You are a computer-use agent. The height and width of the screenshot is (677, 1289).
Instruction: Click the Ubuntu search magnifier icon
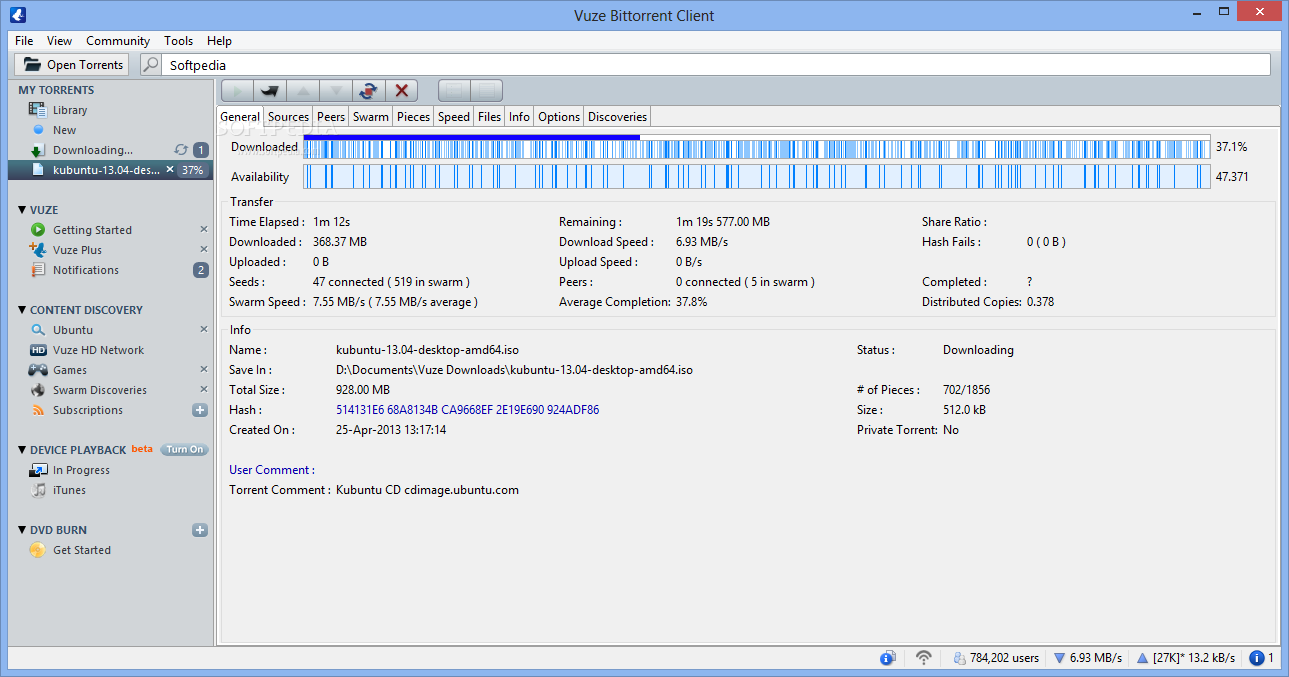point(38,330)
